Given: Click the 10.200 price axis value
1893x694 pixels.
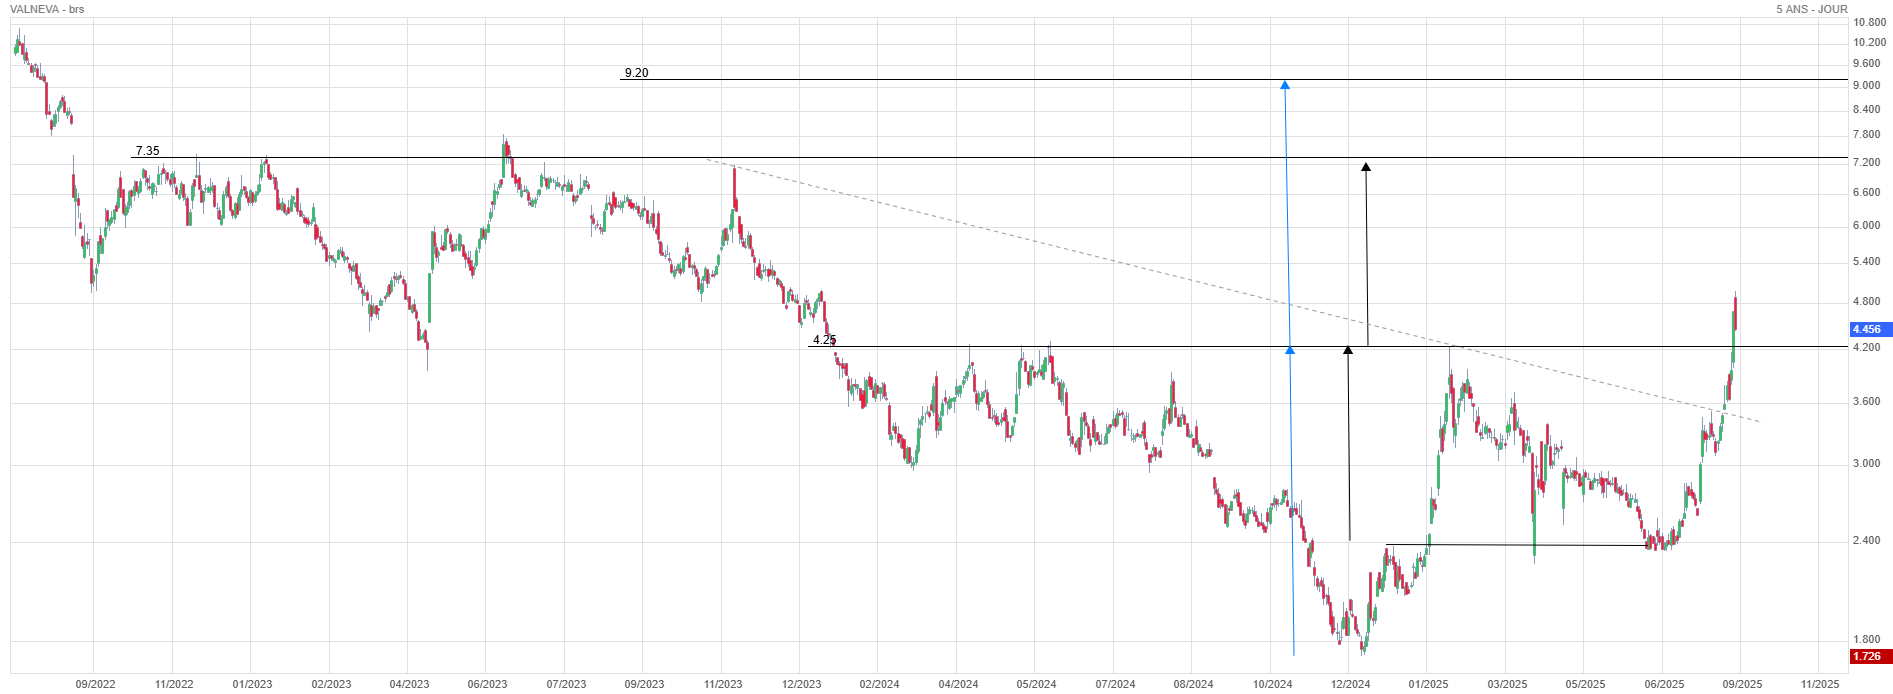Looking at the screenshot, I should click(x=1870, y=42).
